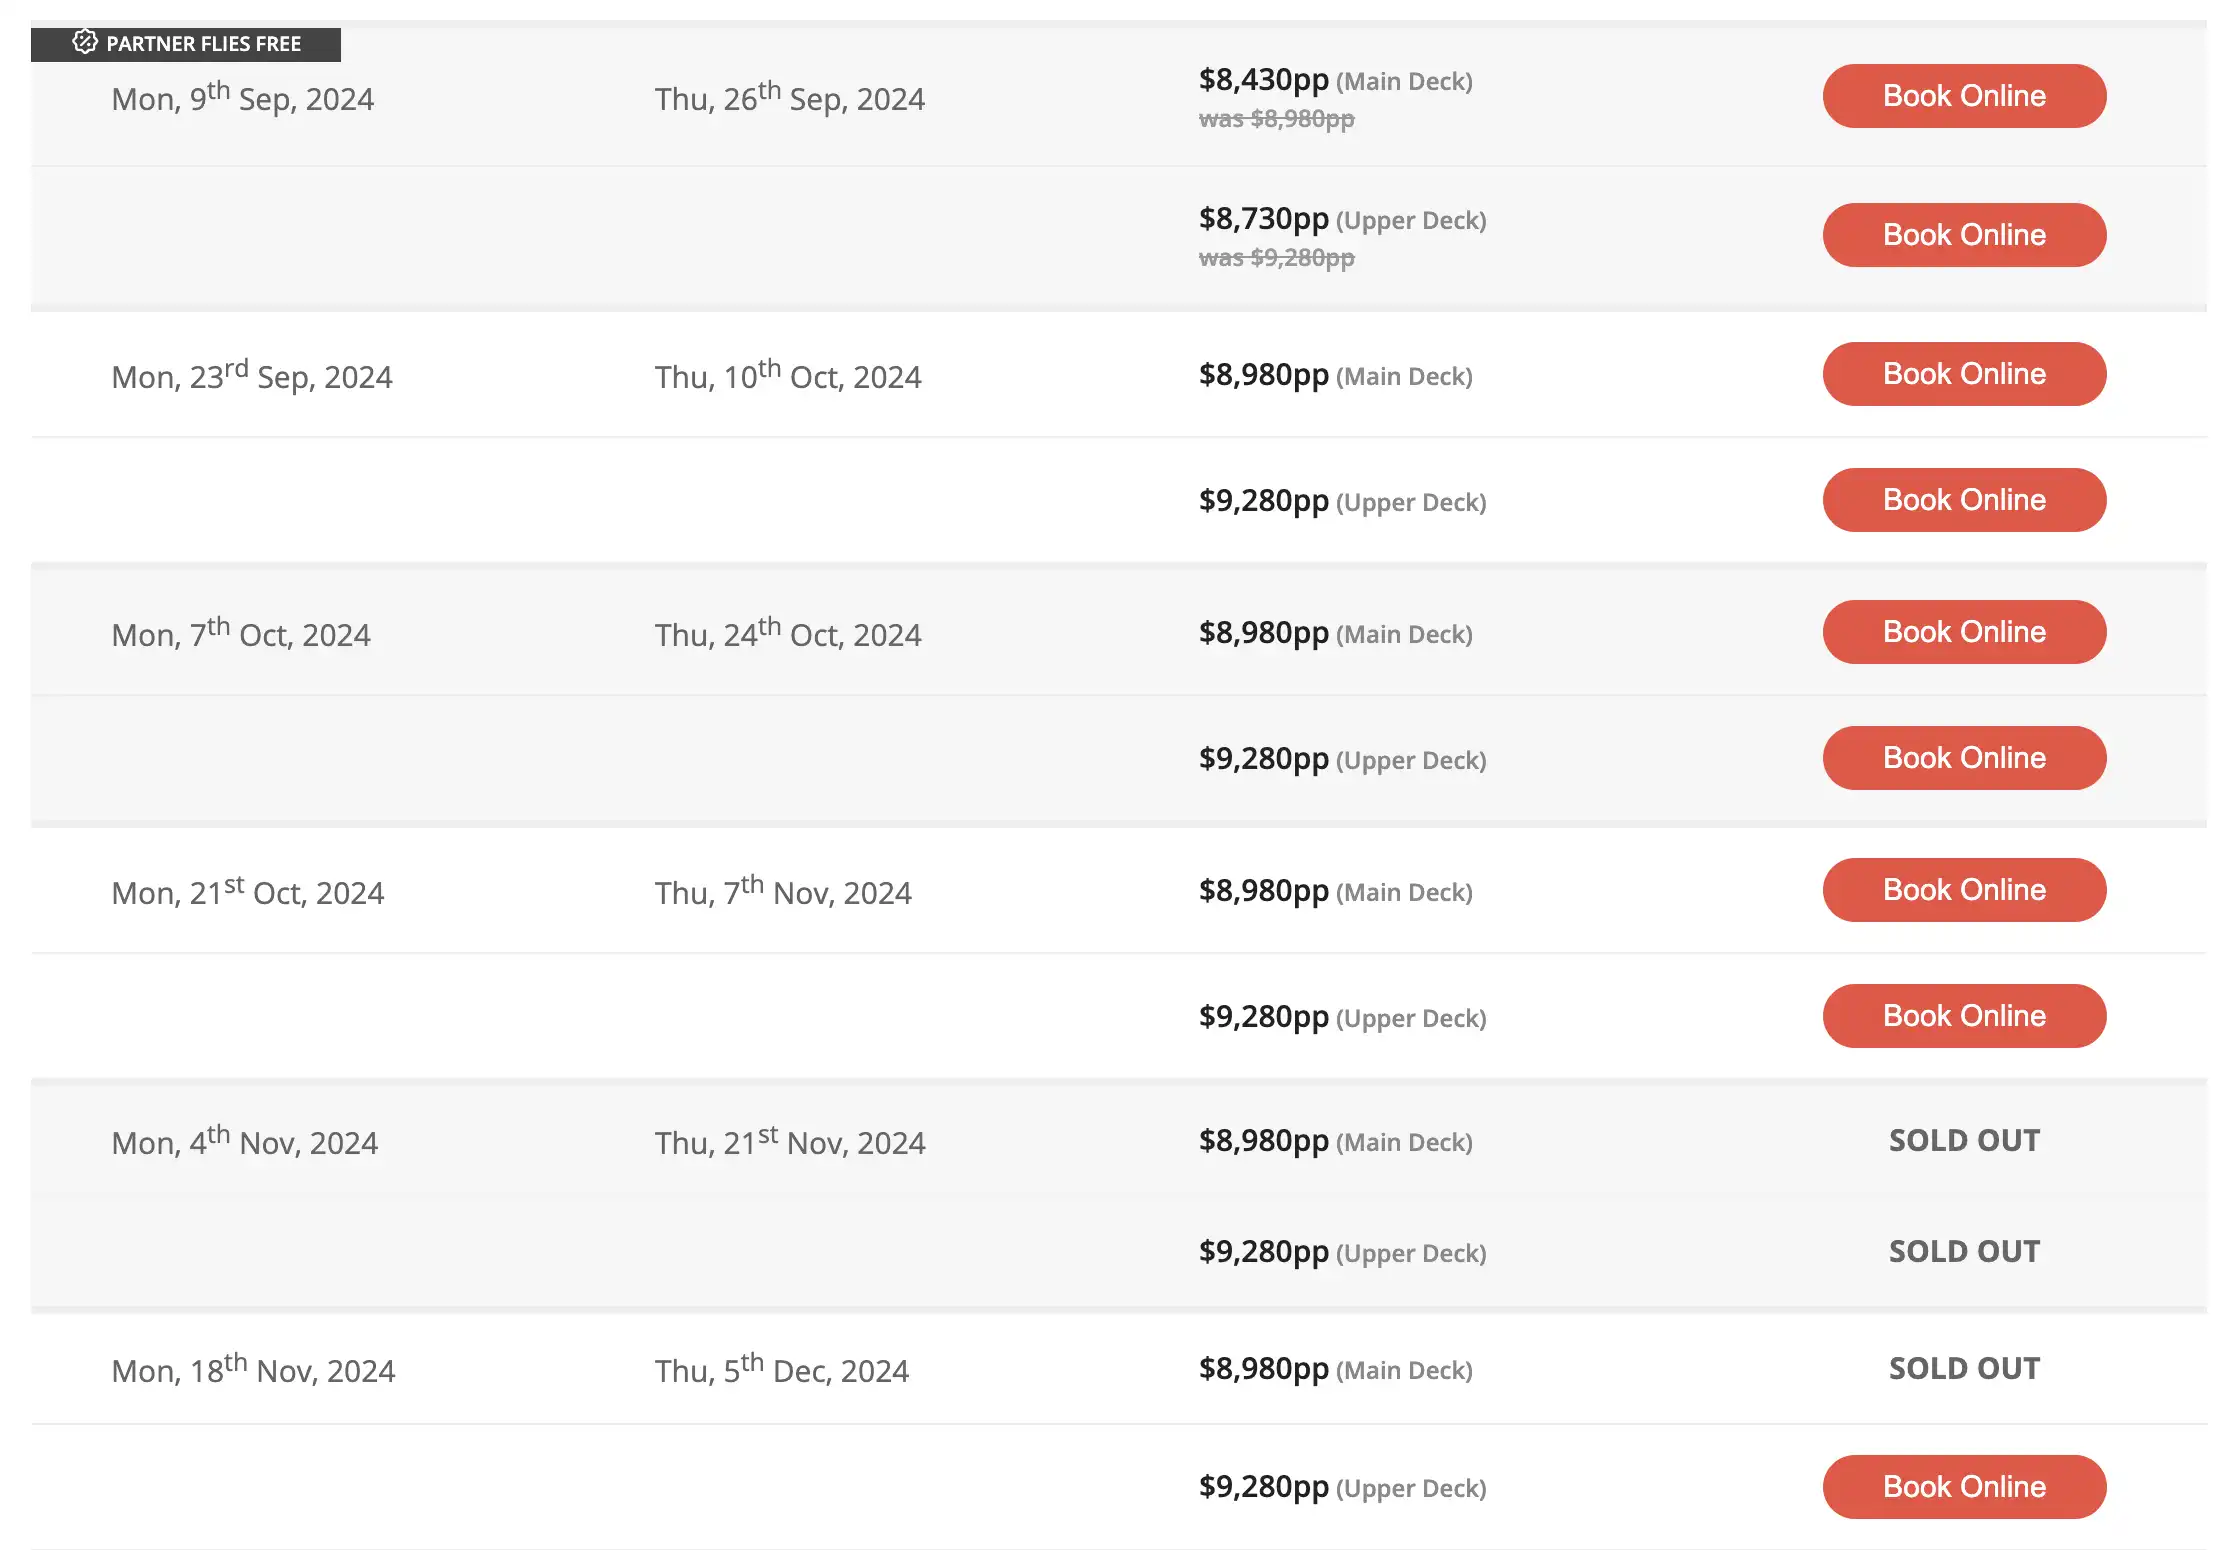2234x1550 pixels.
Task: Book Online for Upper Deck departing 18th Nov
Action: (x=1963, y=1487)
